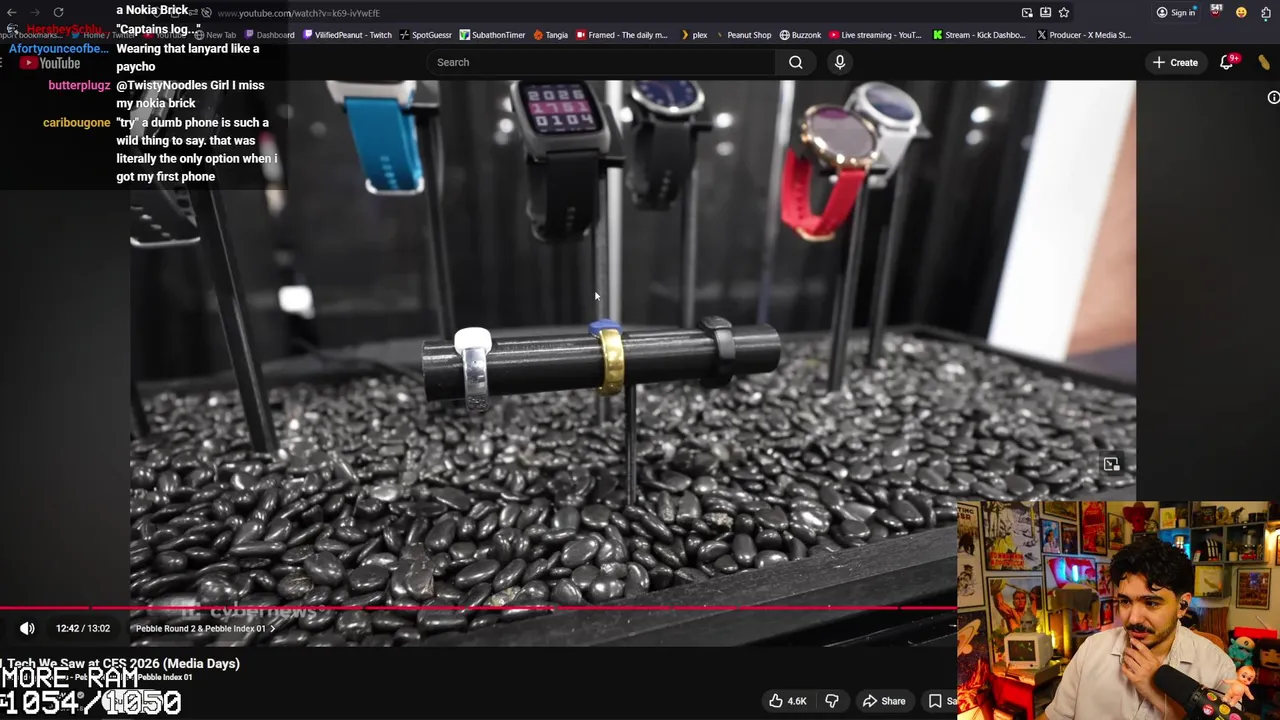
Task: Open the Live streaming - YouT... bookmark
Action: tap(875, 35)
